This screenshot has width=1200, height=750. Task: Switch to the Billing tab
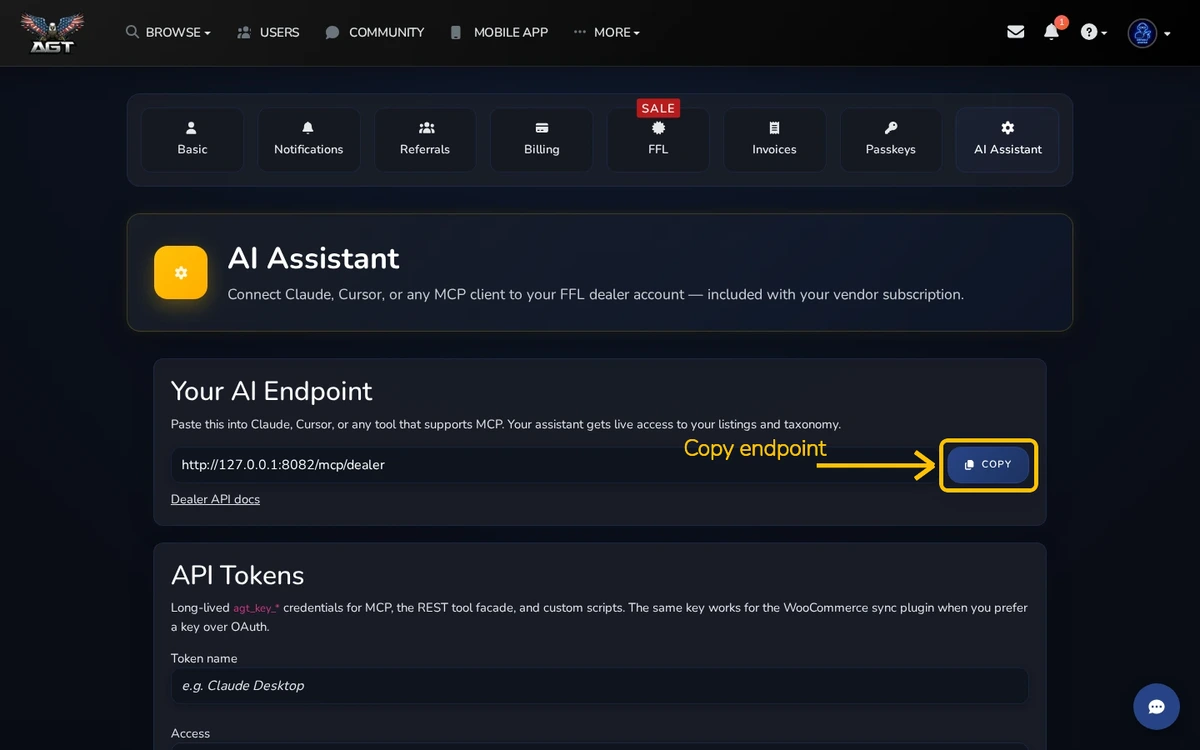pos(541,139)
